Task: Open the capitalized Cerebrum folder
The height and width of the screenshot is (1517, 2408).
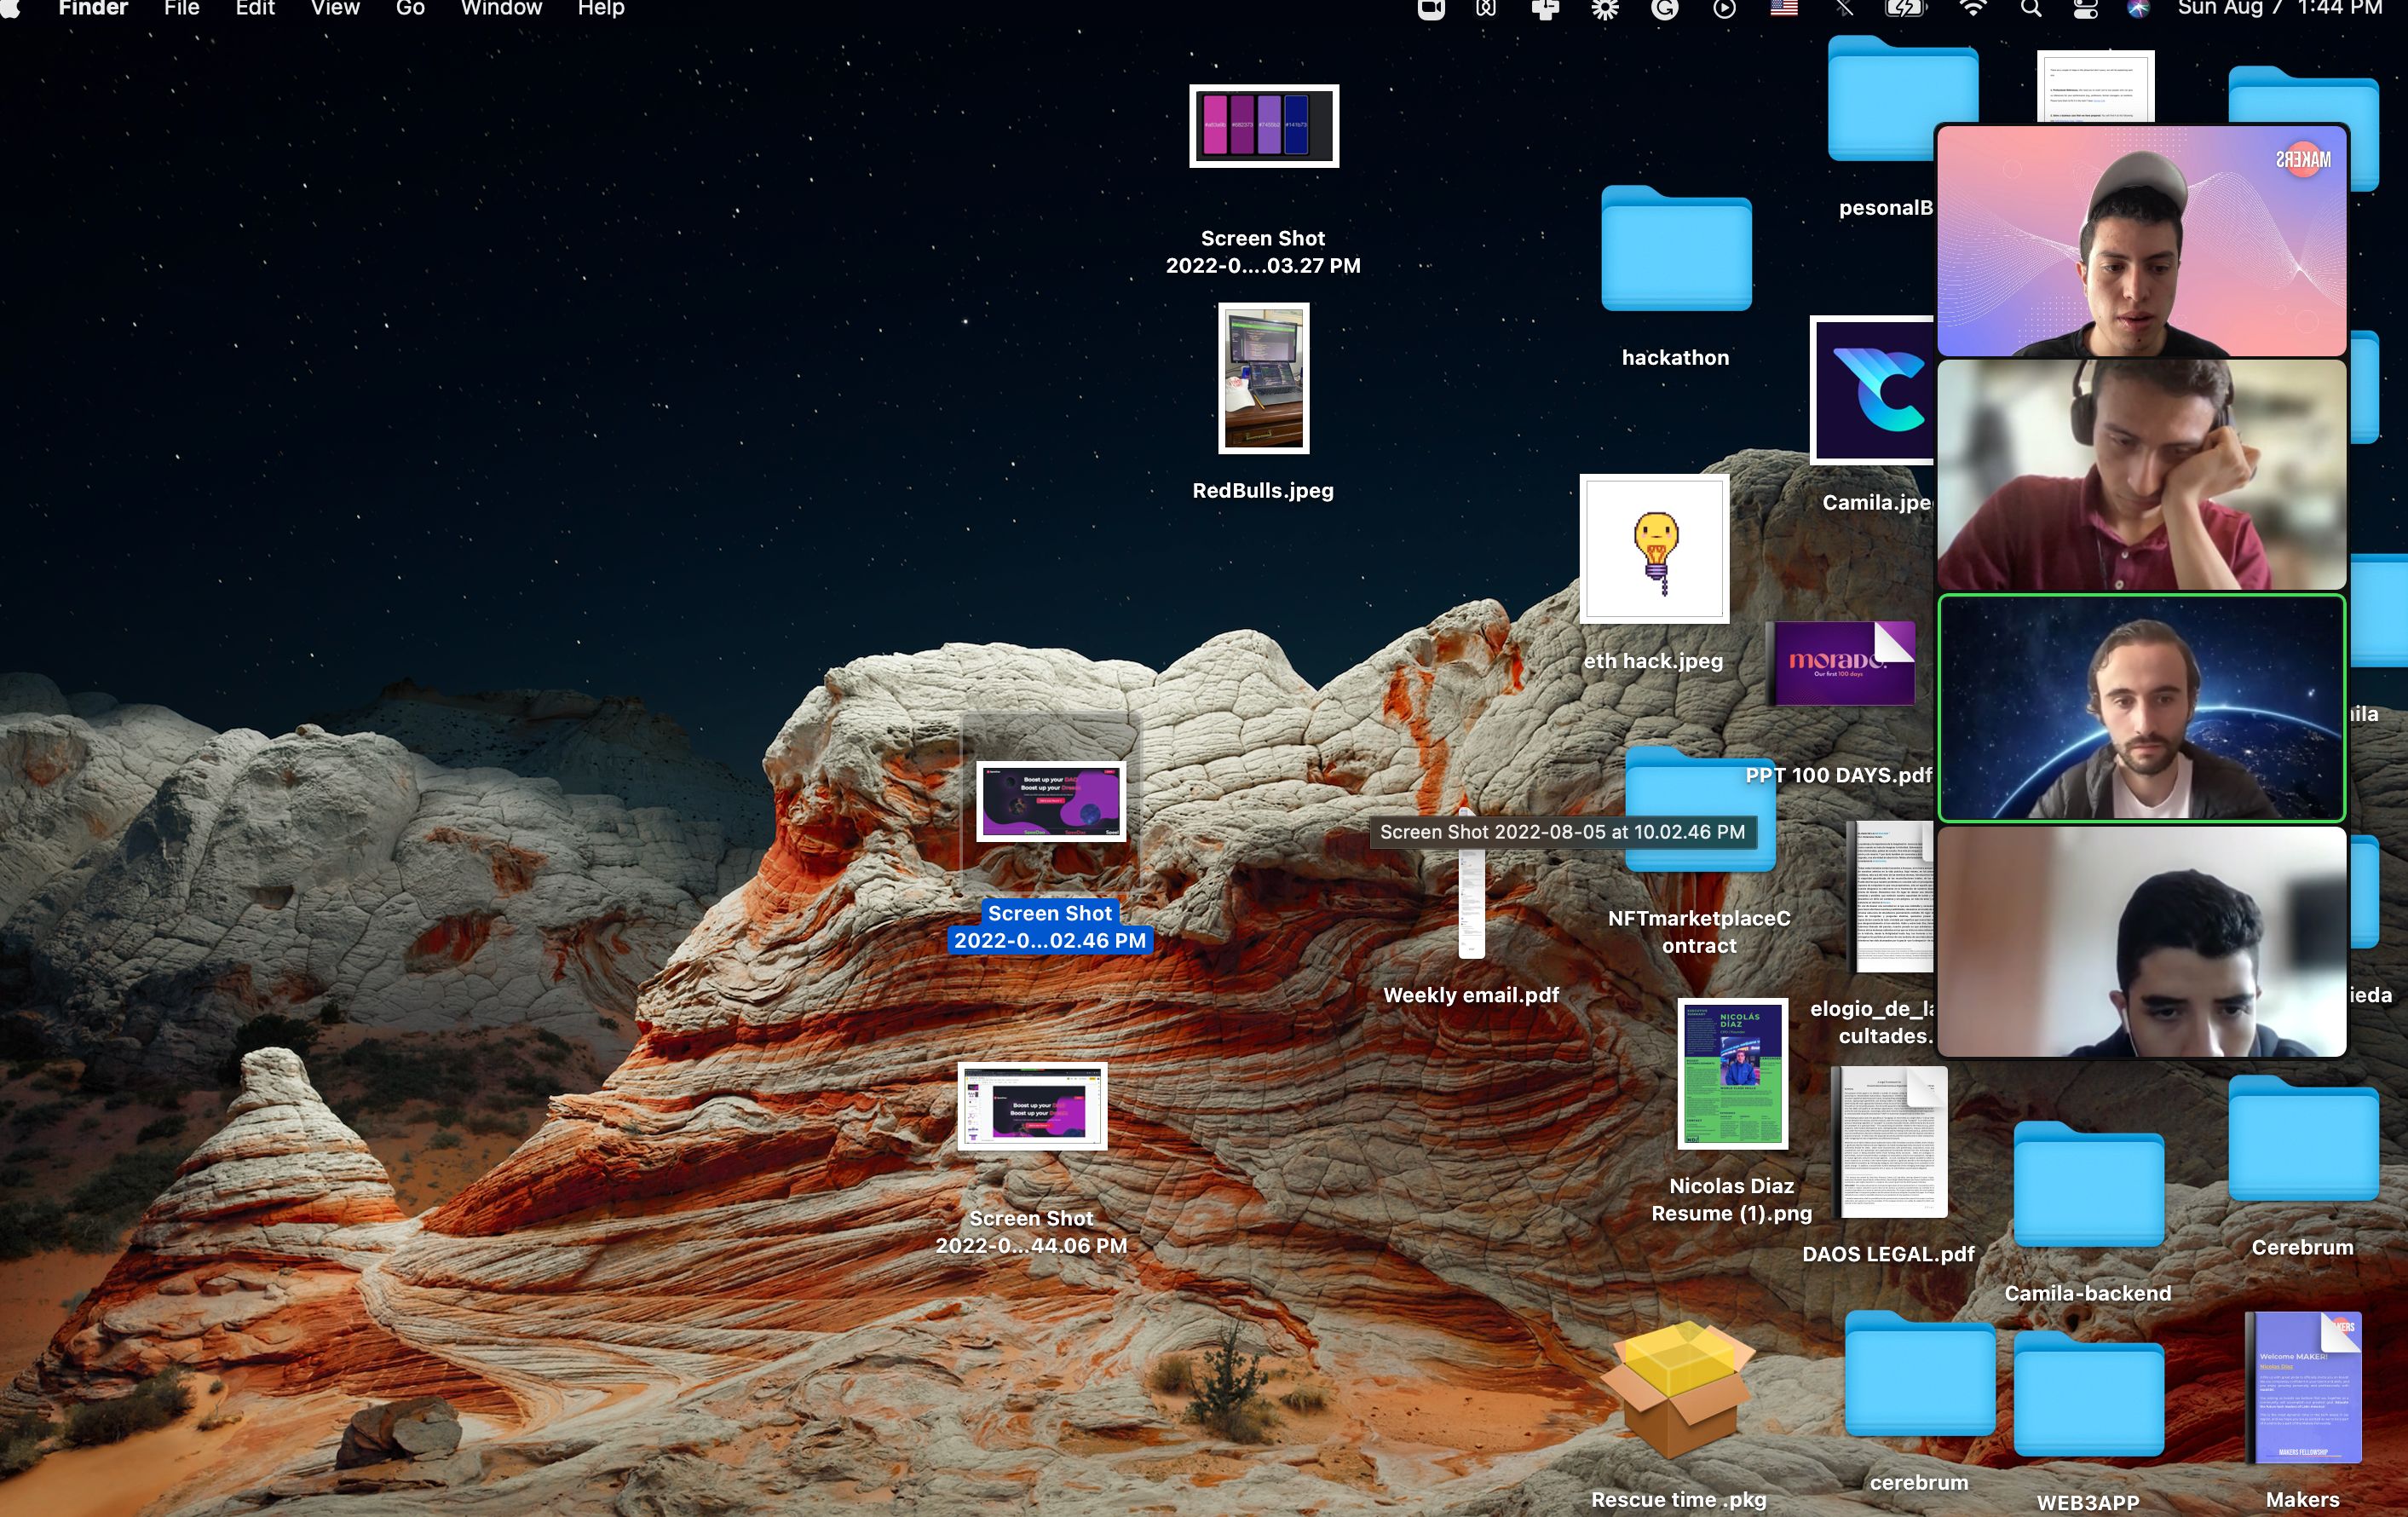Action: click(2302, 1138)
